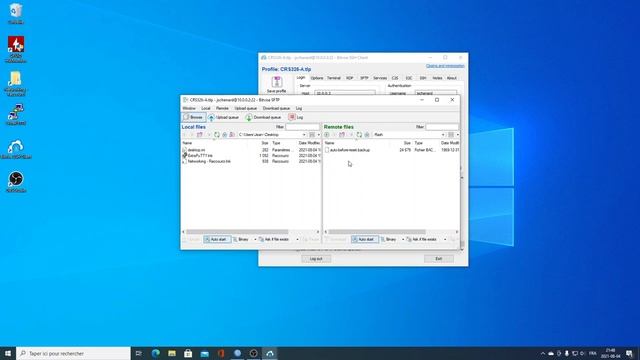Sort remote files by Name column header
This screenshot has height=360, width=640.
[329, 143]
